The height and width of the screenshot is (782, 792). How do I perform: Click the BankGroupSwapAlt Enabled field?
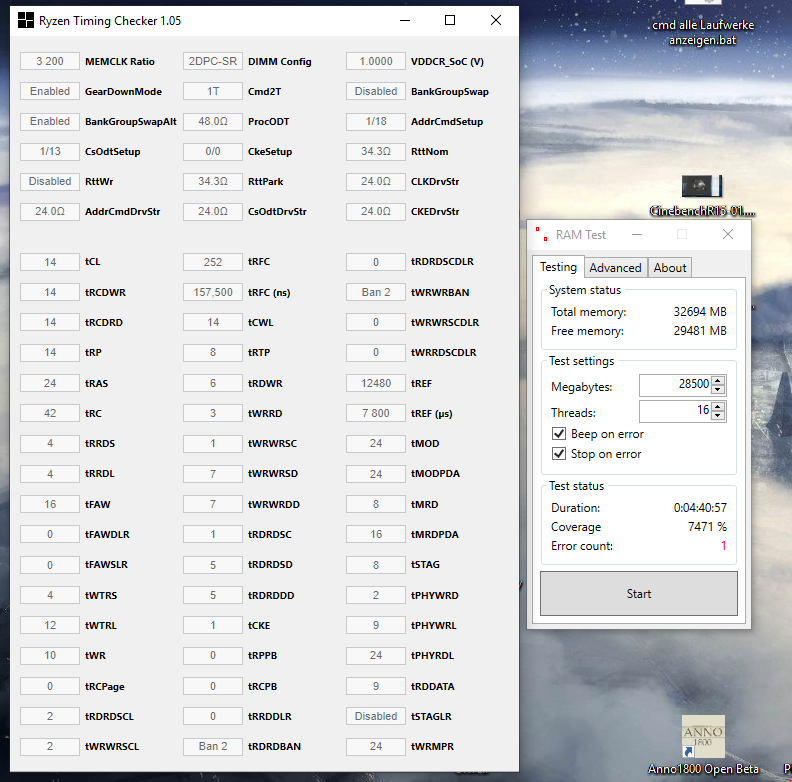click(x=50, y=121)
